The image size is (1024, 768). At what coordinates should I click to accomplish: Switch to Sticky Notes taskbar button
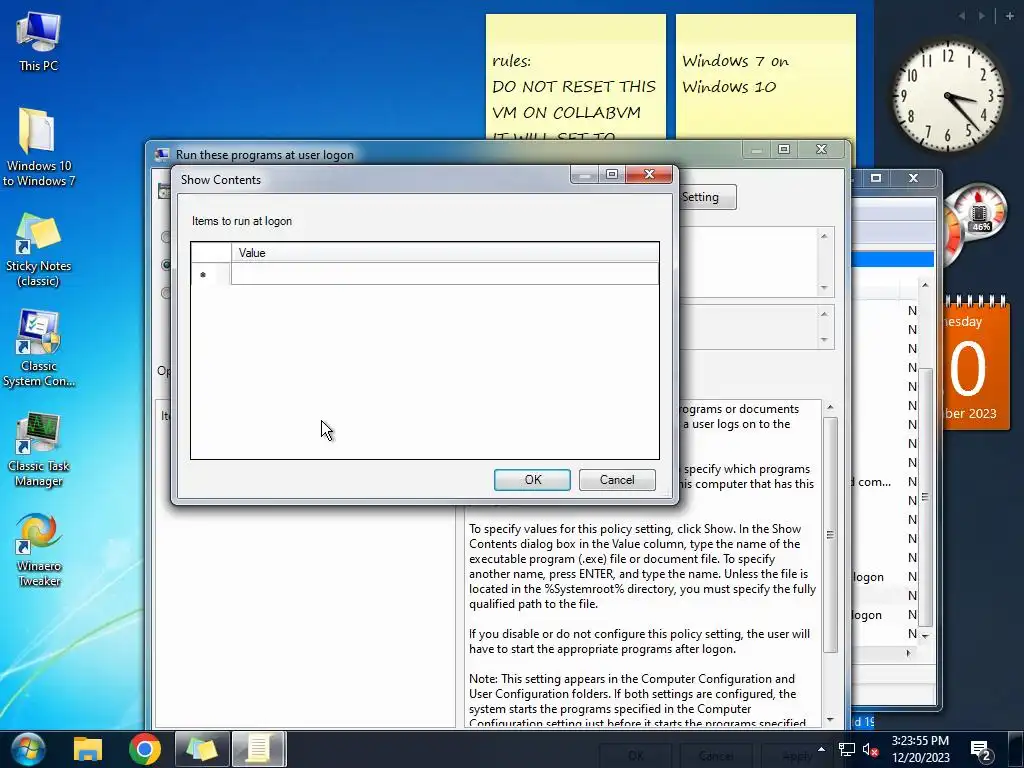202,749
